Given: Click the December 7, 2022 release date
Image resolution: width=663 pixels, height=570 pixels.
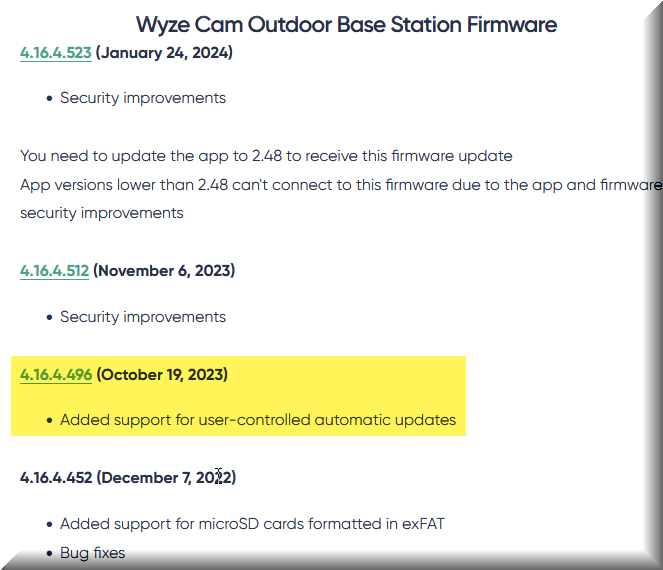Looking at the screenshot, I should (x=166, y=478).
